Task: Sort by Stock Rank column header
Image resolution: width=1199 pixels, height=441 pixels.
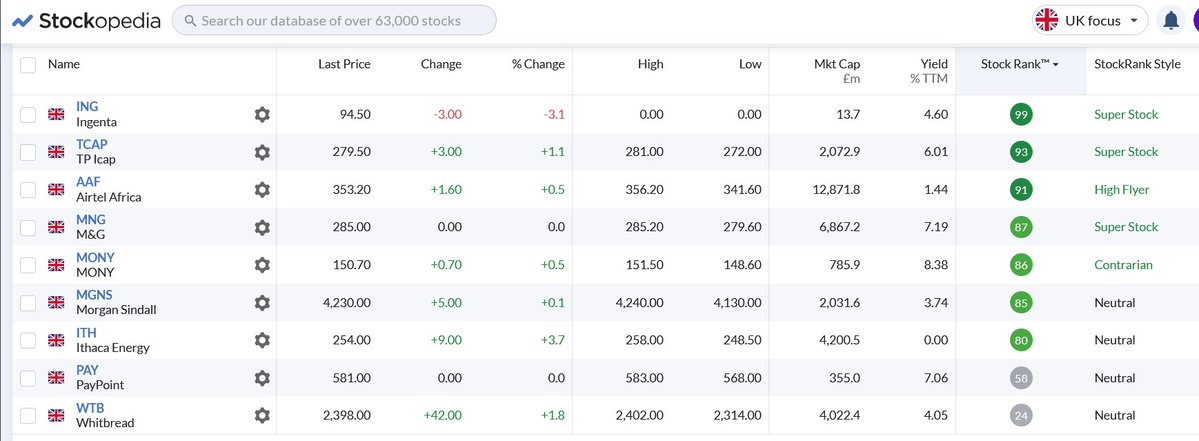Action: click(x=1020, y=65)
